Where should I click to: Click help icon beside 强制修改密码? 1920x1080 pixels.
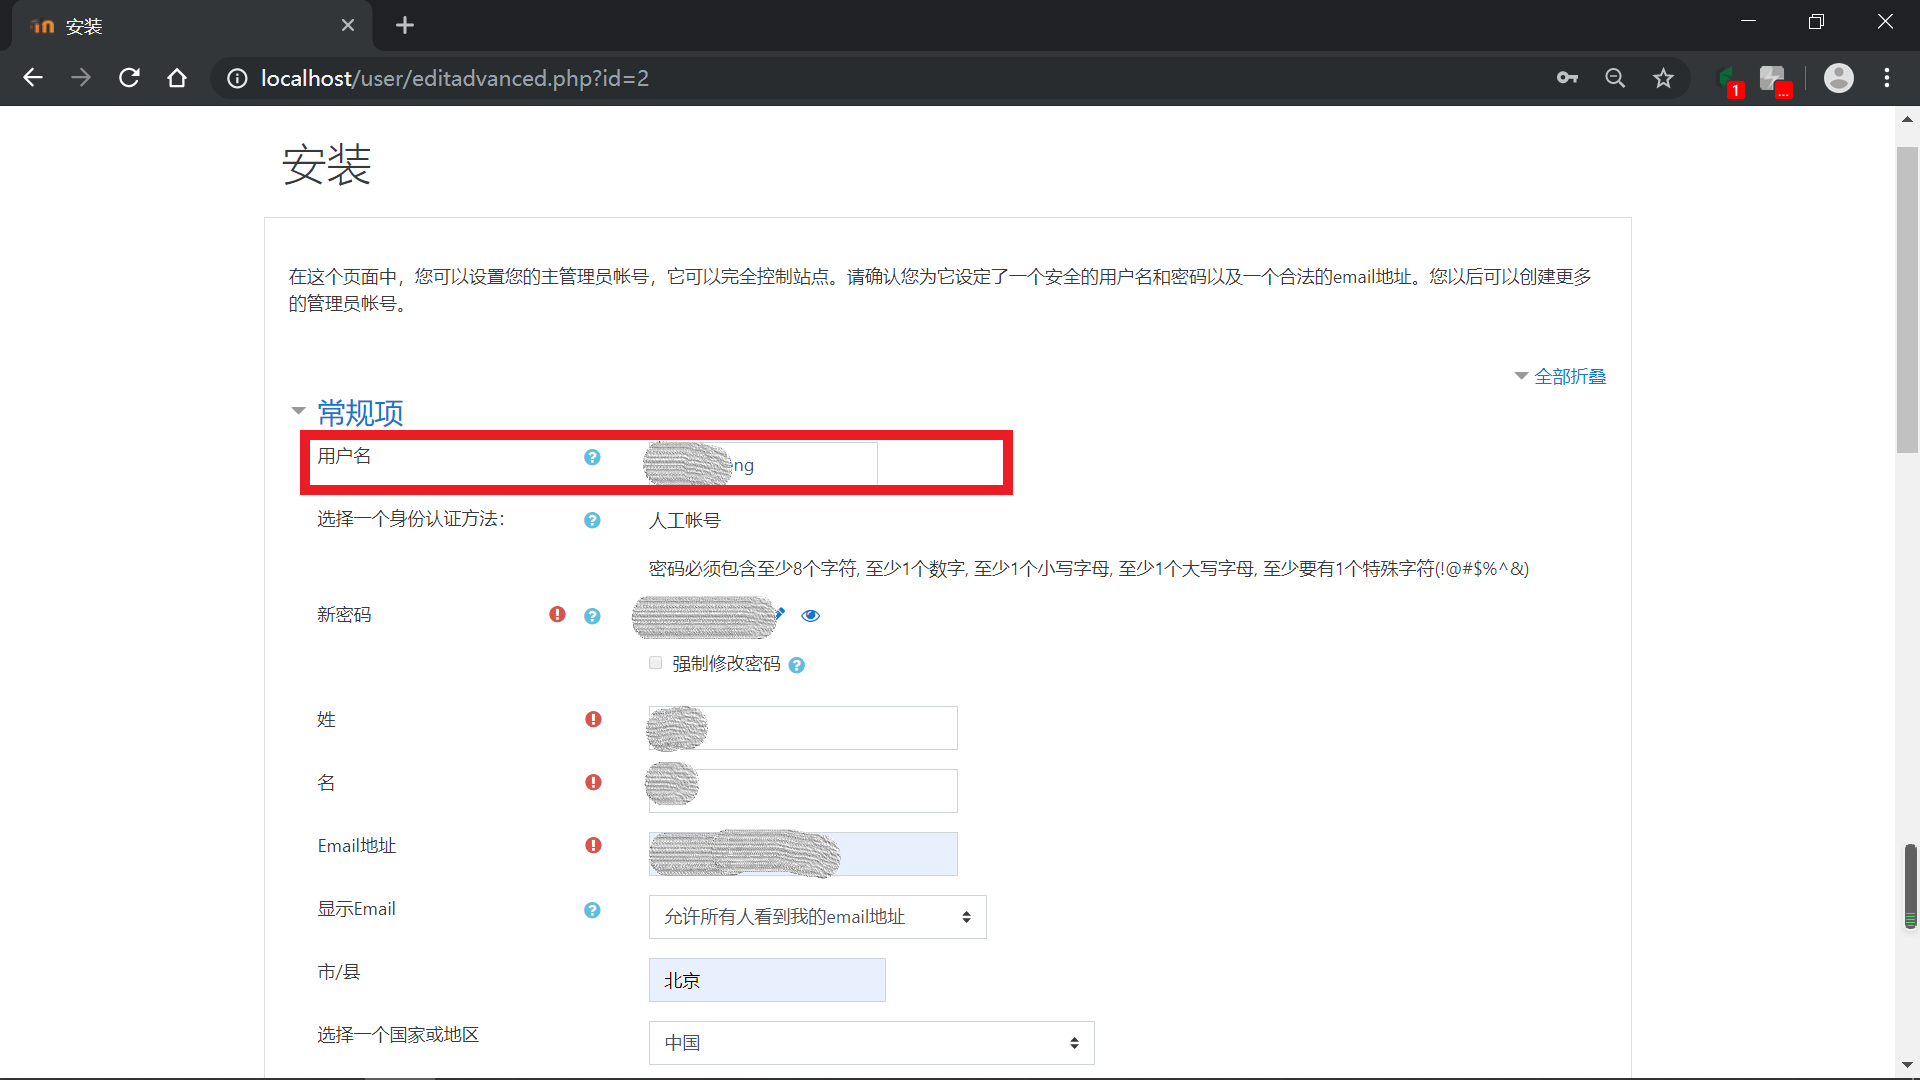pos(797,664)
